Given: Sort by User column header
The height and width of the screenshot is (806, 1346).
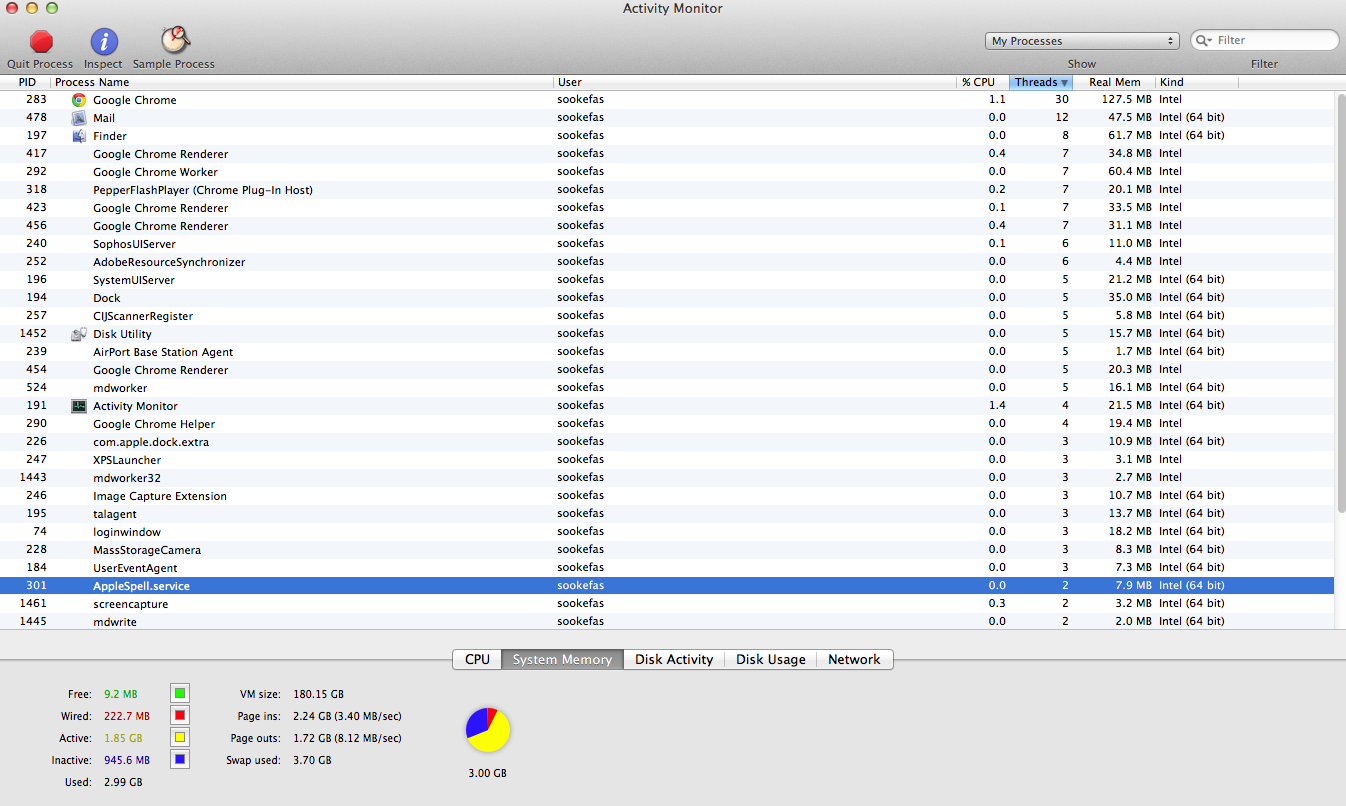Looking at the screenshot, I should [x=755, y=82].
